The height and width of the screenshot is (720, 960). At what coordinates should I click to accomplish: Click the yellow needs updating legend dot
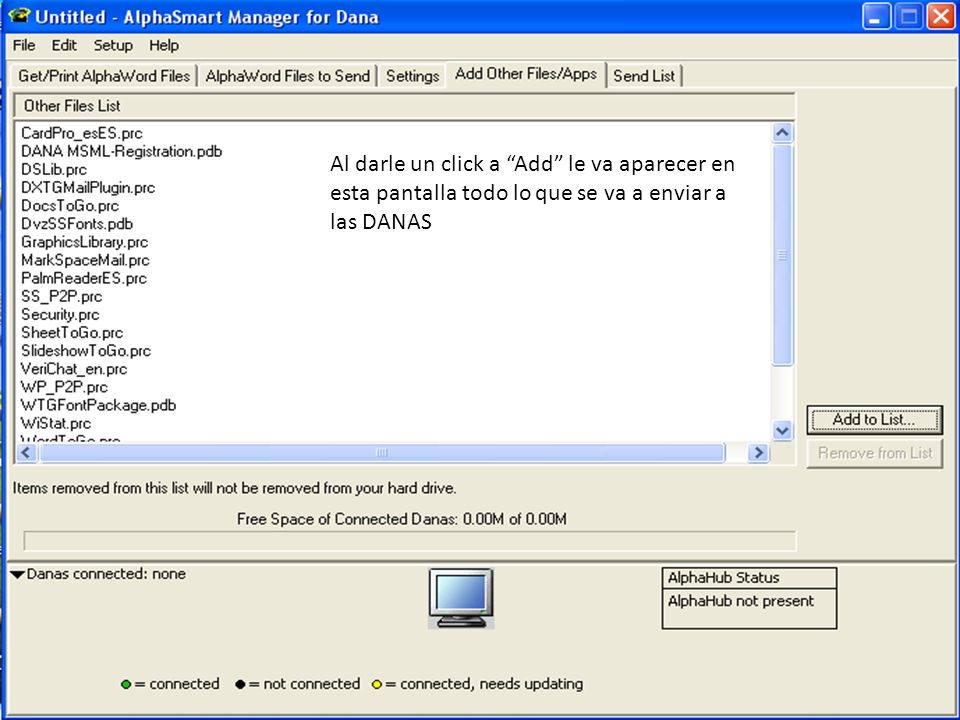click(x=377, y=684)
